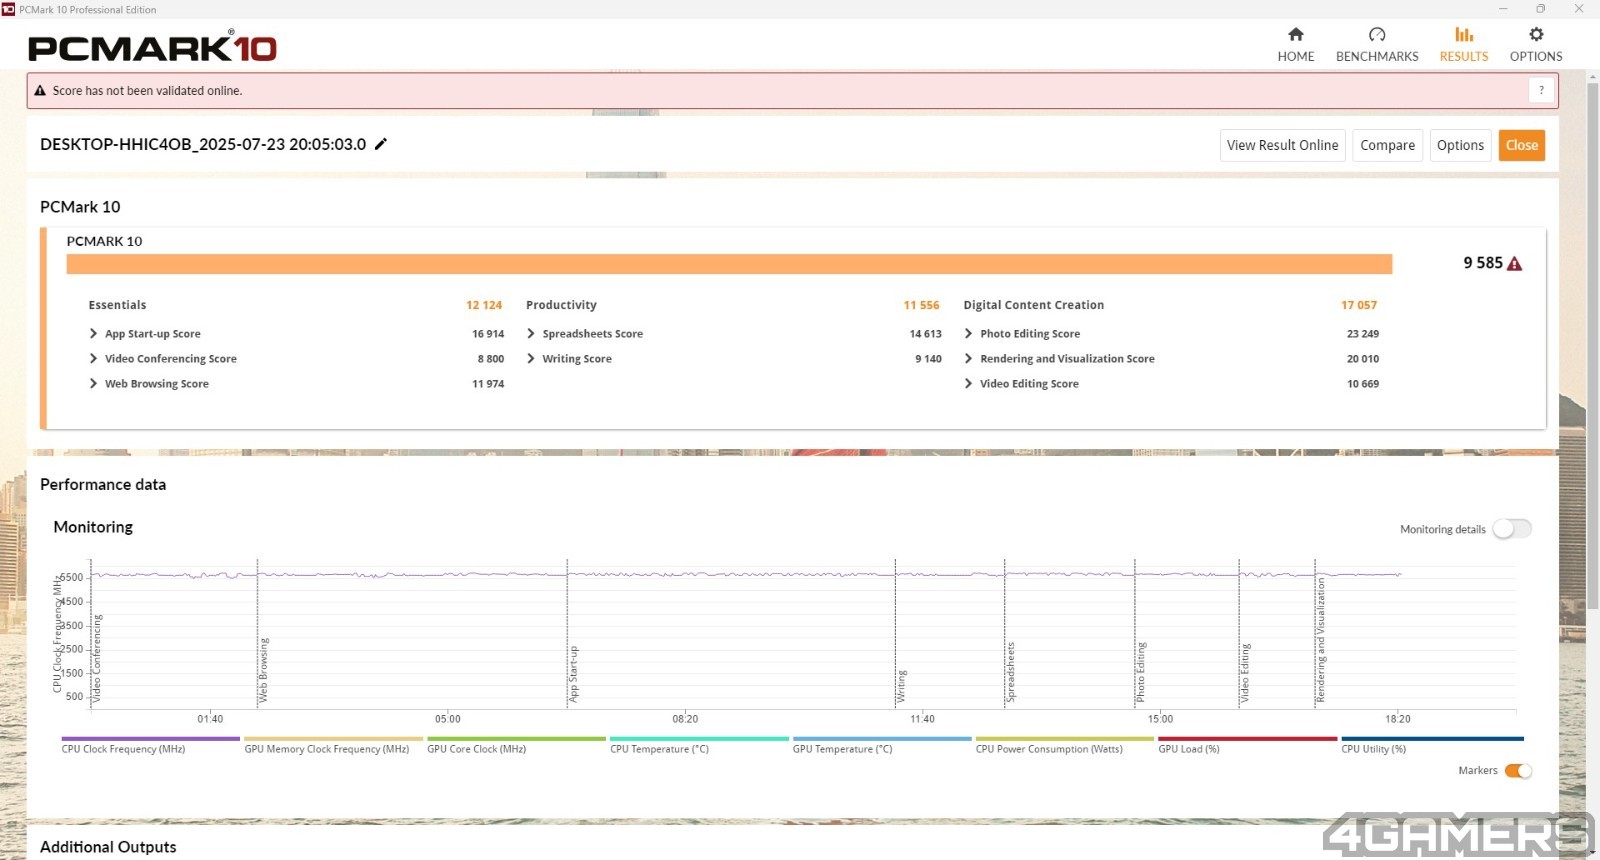Click the Digital Content Creation heading
1600x860 pixels.
(x=1034, y=305)
